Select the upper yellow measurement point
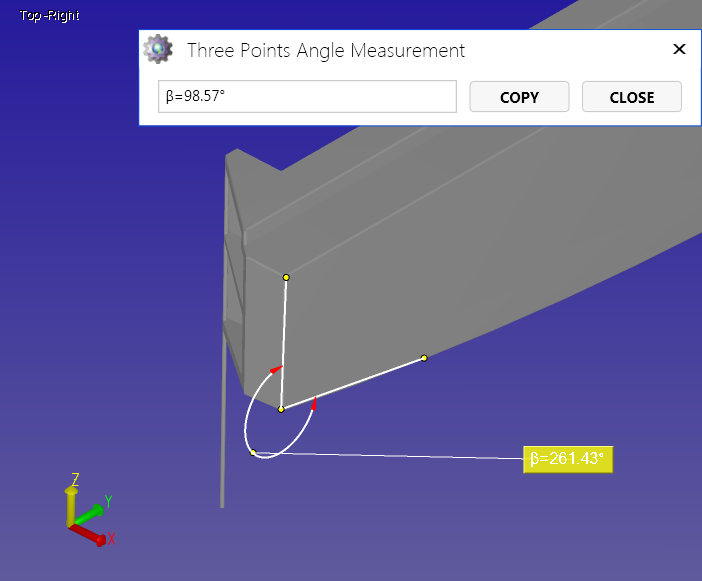 point(286,277)
